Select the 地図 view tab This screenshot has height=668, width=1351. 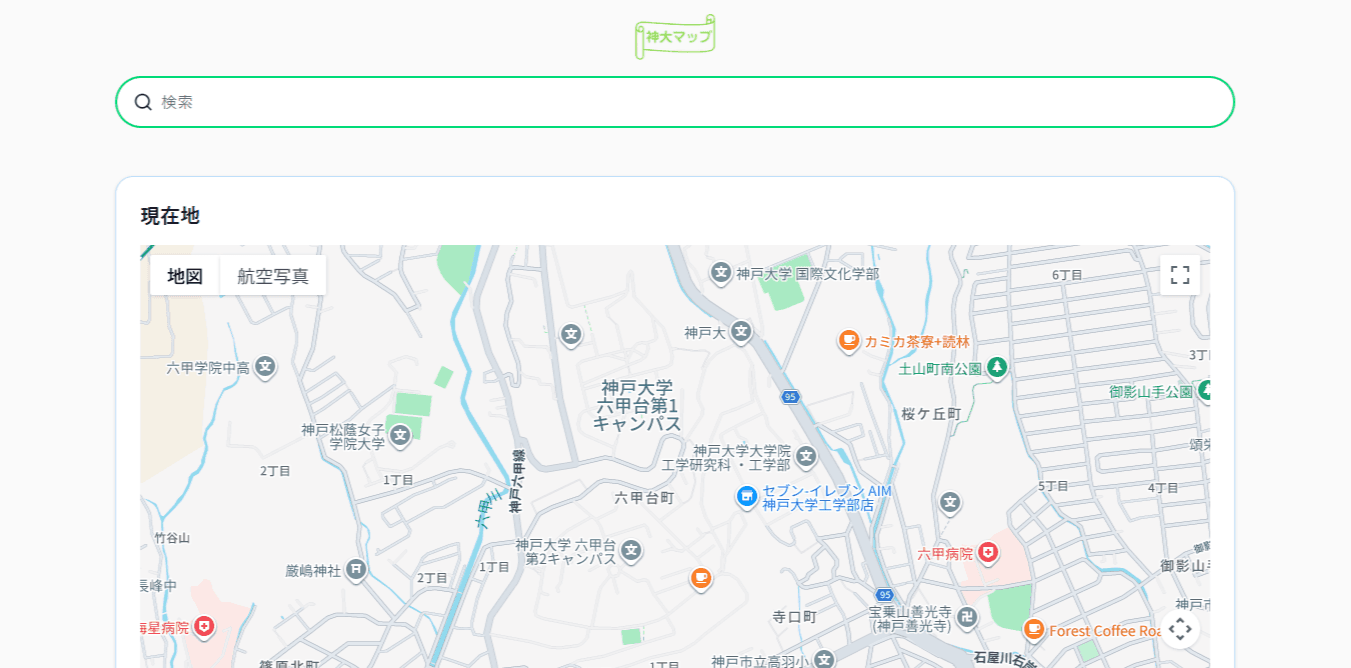point(185,275)
